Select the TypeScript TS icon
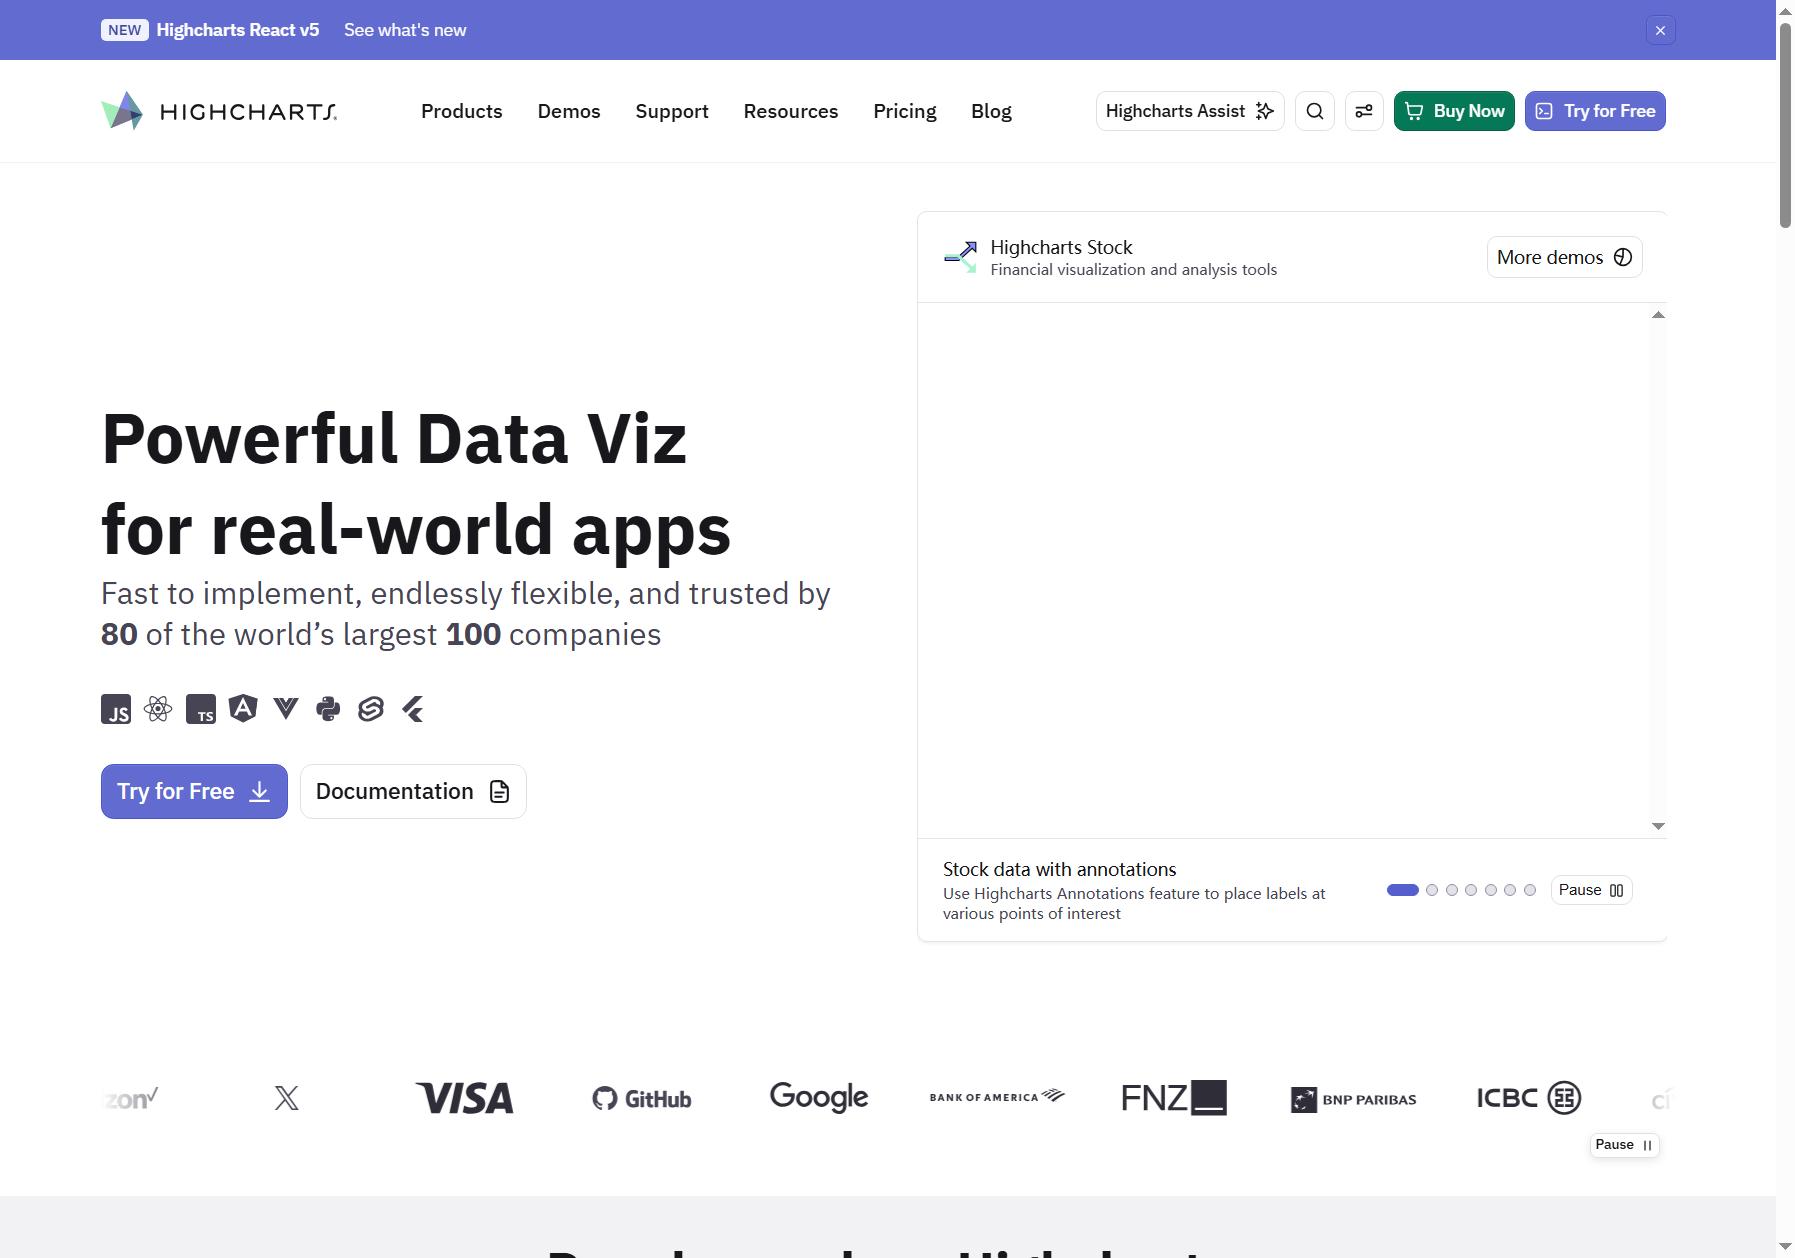The image size is (1795, 1258). pyautogui.click(x=201, y=709)
